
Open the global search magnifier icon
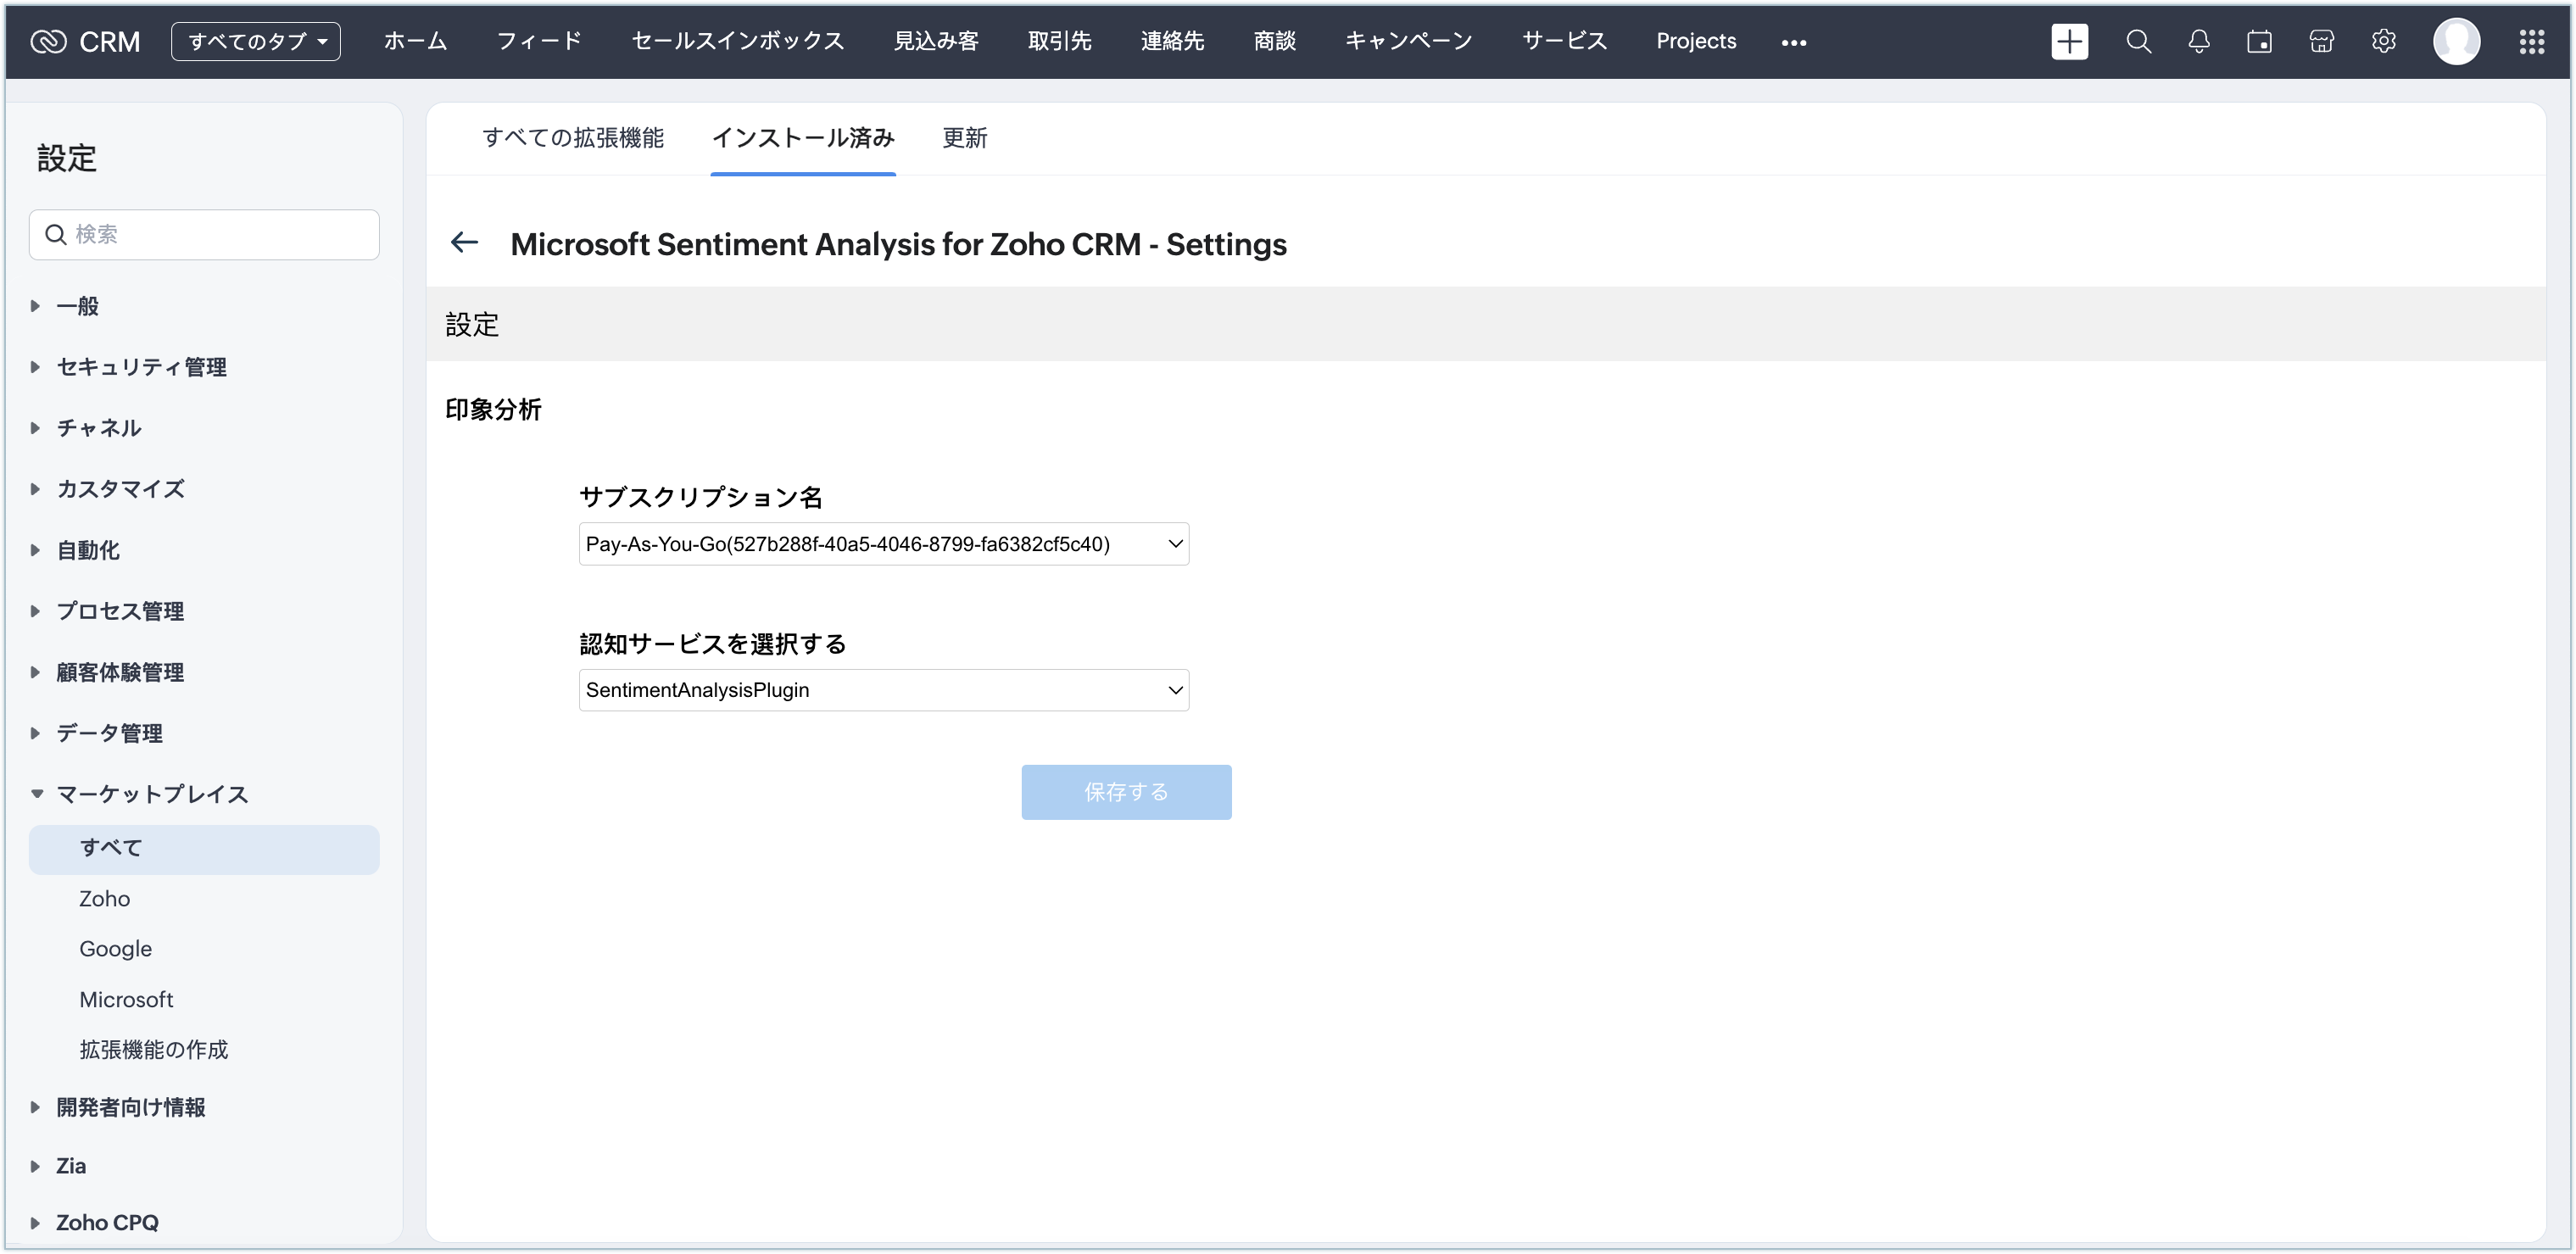pyautogui.click(x=2138, y=41)
